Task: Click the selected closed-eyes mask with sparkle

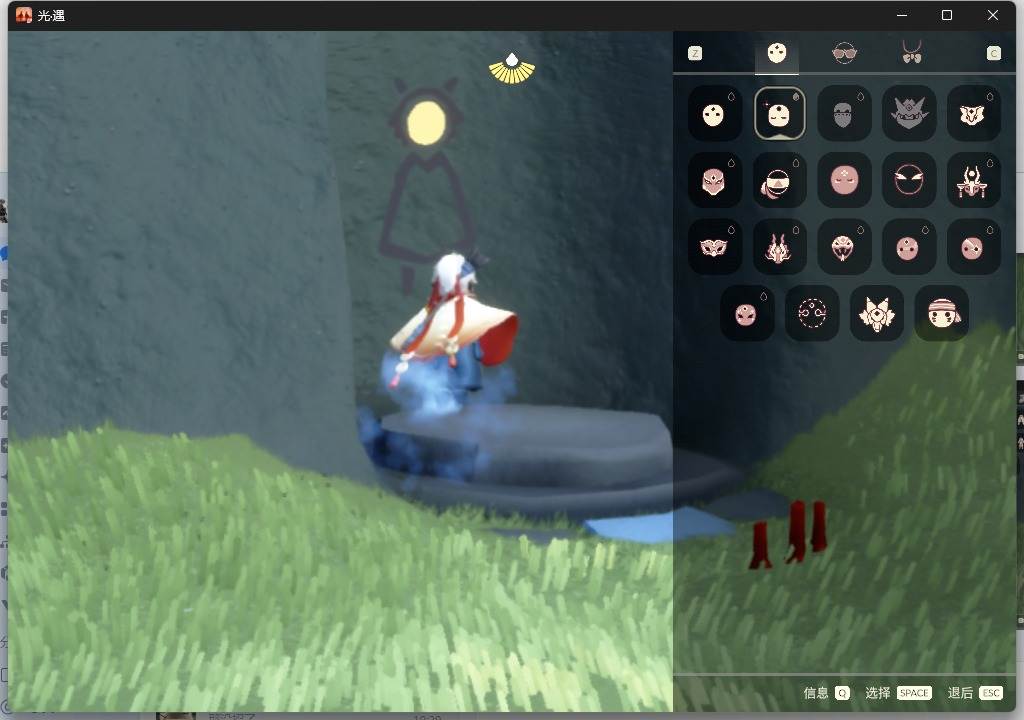Action: (779, 114)
